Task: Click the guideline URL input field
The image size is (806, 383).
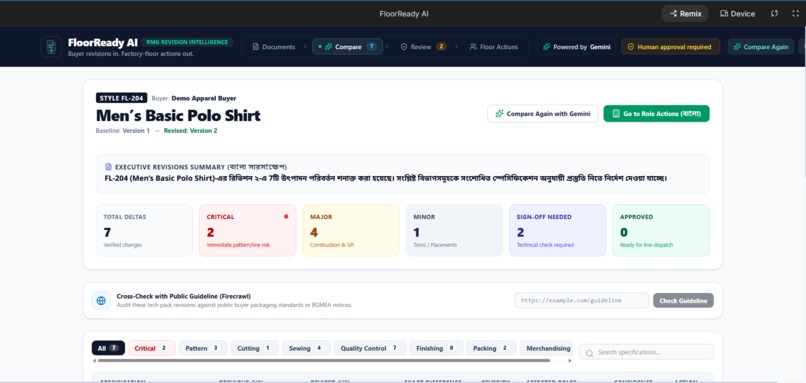Action: [581, 300]
